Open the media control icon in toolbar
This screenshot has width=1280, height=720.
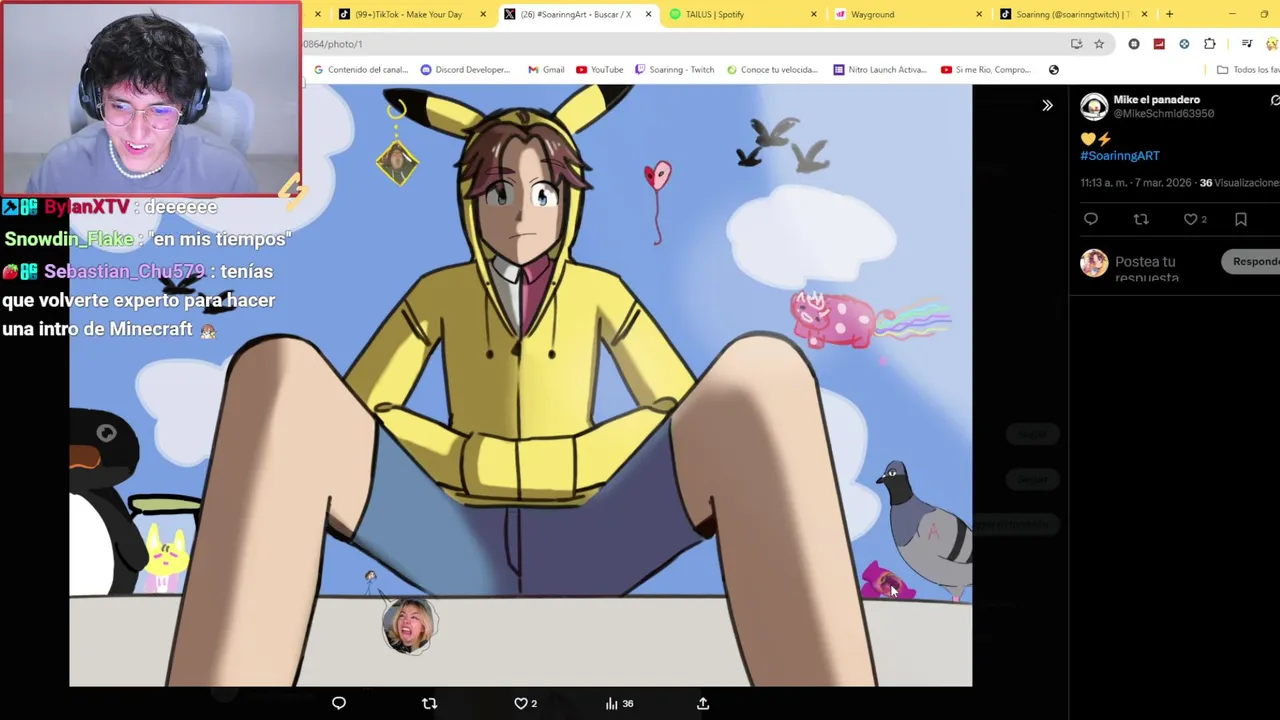(1246, 44)
